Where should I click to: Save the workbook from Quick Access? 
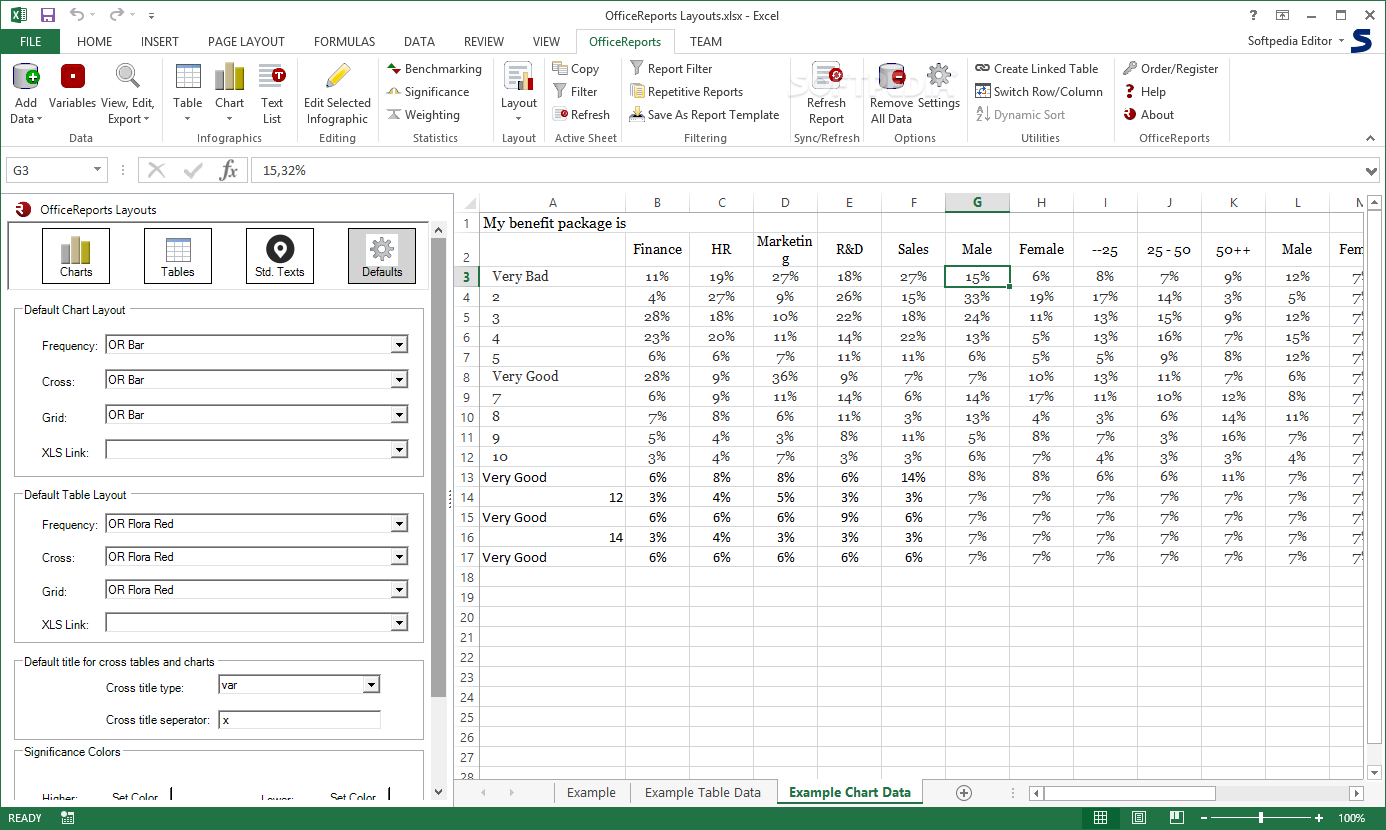[x=47, y=15]
